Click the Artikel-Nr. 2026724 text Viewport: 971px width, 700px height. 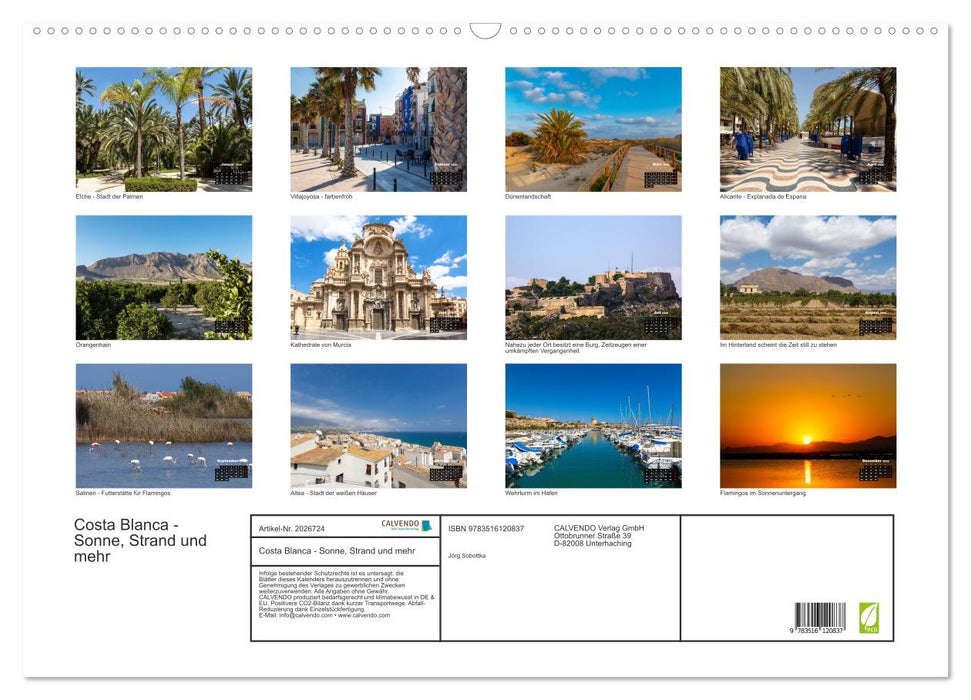point(292,527)
